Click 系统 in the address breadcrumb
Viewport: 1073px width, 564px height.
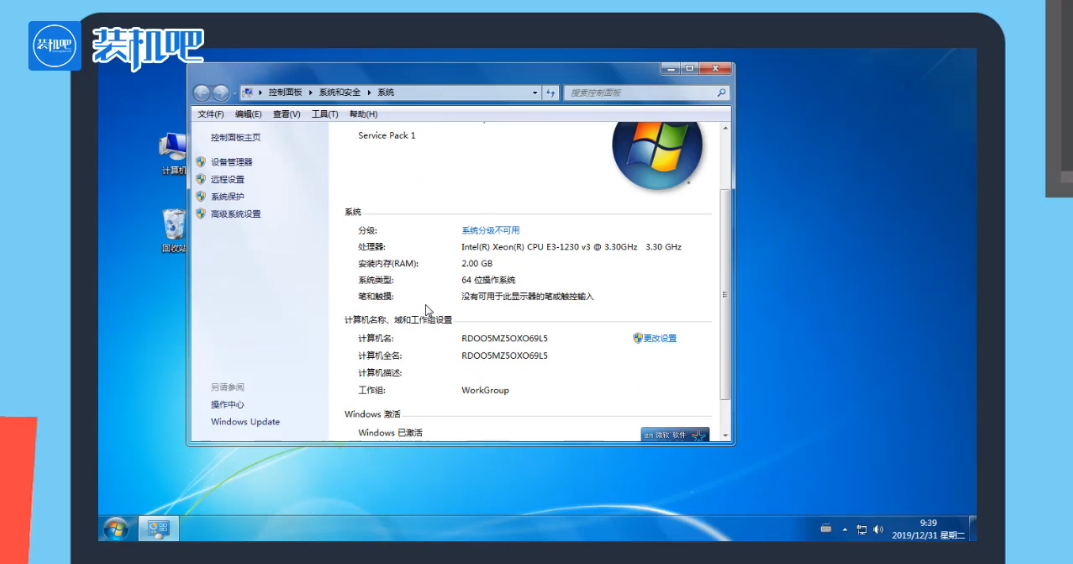[x=386, y=92]
